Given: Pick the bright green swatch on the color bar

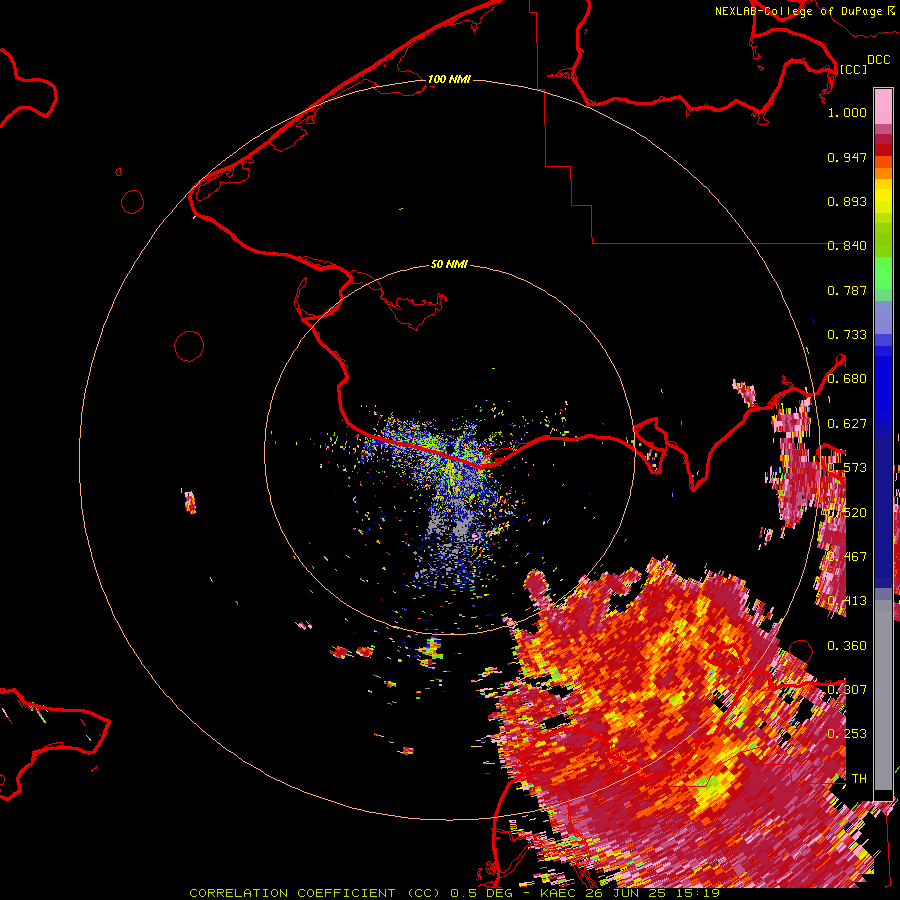Looking at the screenshot, I should [883, 273].
